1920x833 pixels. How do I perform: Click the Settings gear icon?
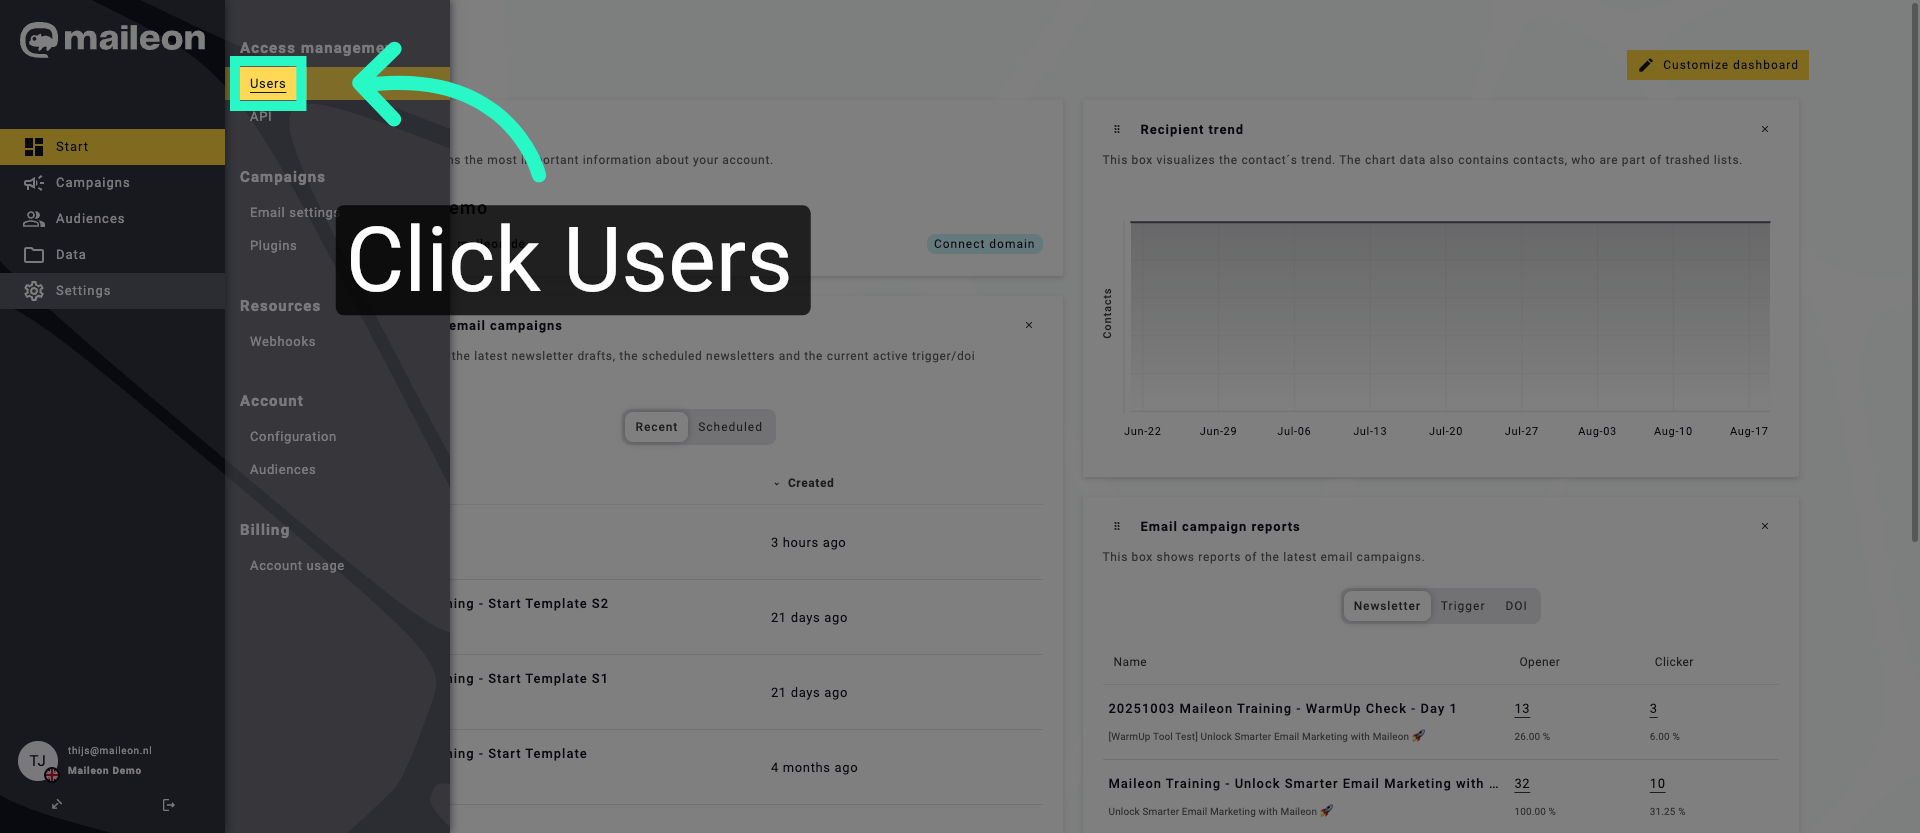pos(34,291)
